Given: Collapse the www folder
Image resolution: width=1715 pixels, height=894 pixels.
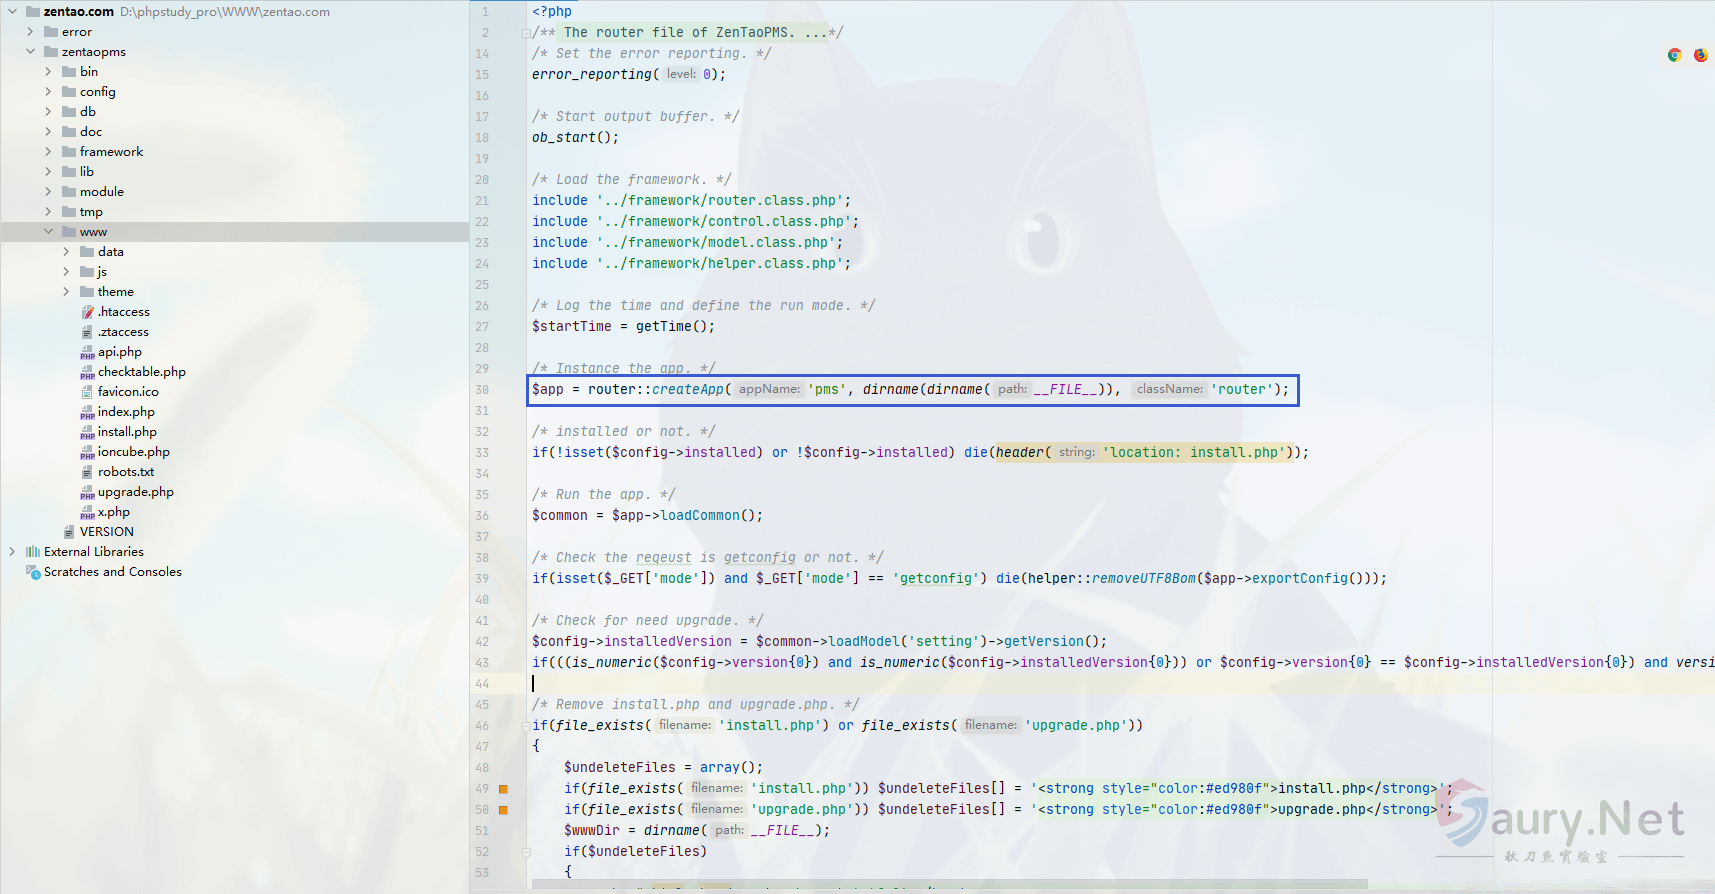Looking at the screenshot, I should [48, 232].
